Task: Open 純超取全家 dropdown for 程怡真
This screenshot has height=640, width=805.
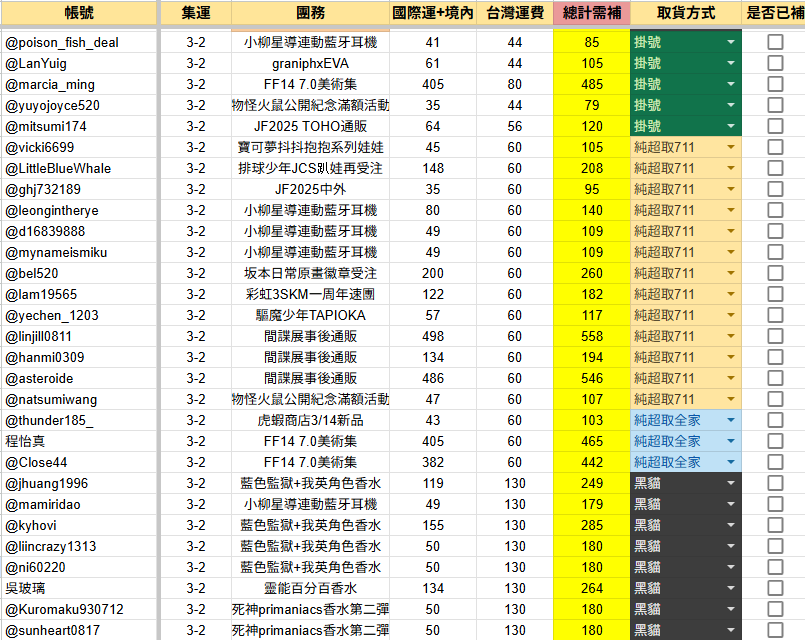Action: point(731,441)
